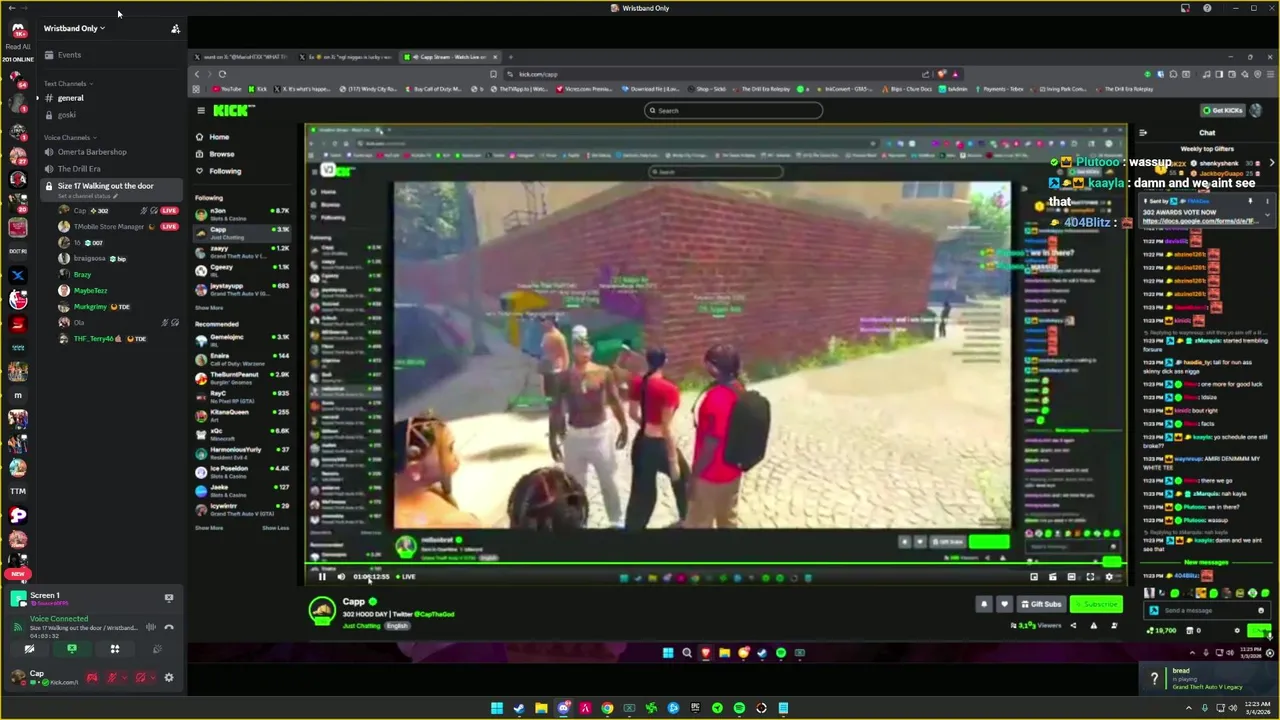Open Discord inbox icon in title bar
This screenshot has height=720, width=1280.
coord(1185,8)
